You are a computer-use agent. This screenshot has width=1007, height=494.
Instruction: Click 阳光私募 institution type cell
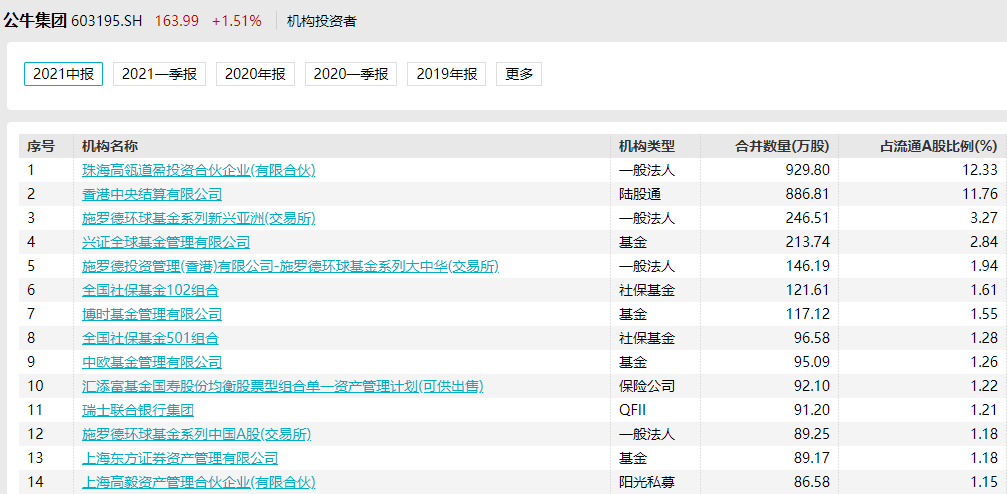647,482
